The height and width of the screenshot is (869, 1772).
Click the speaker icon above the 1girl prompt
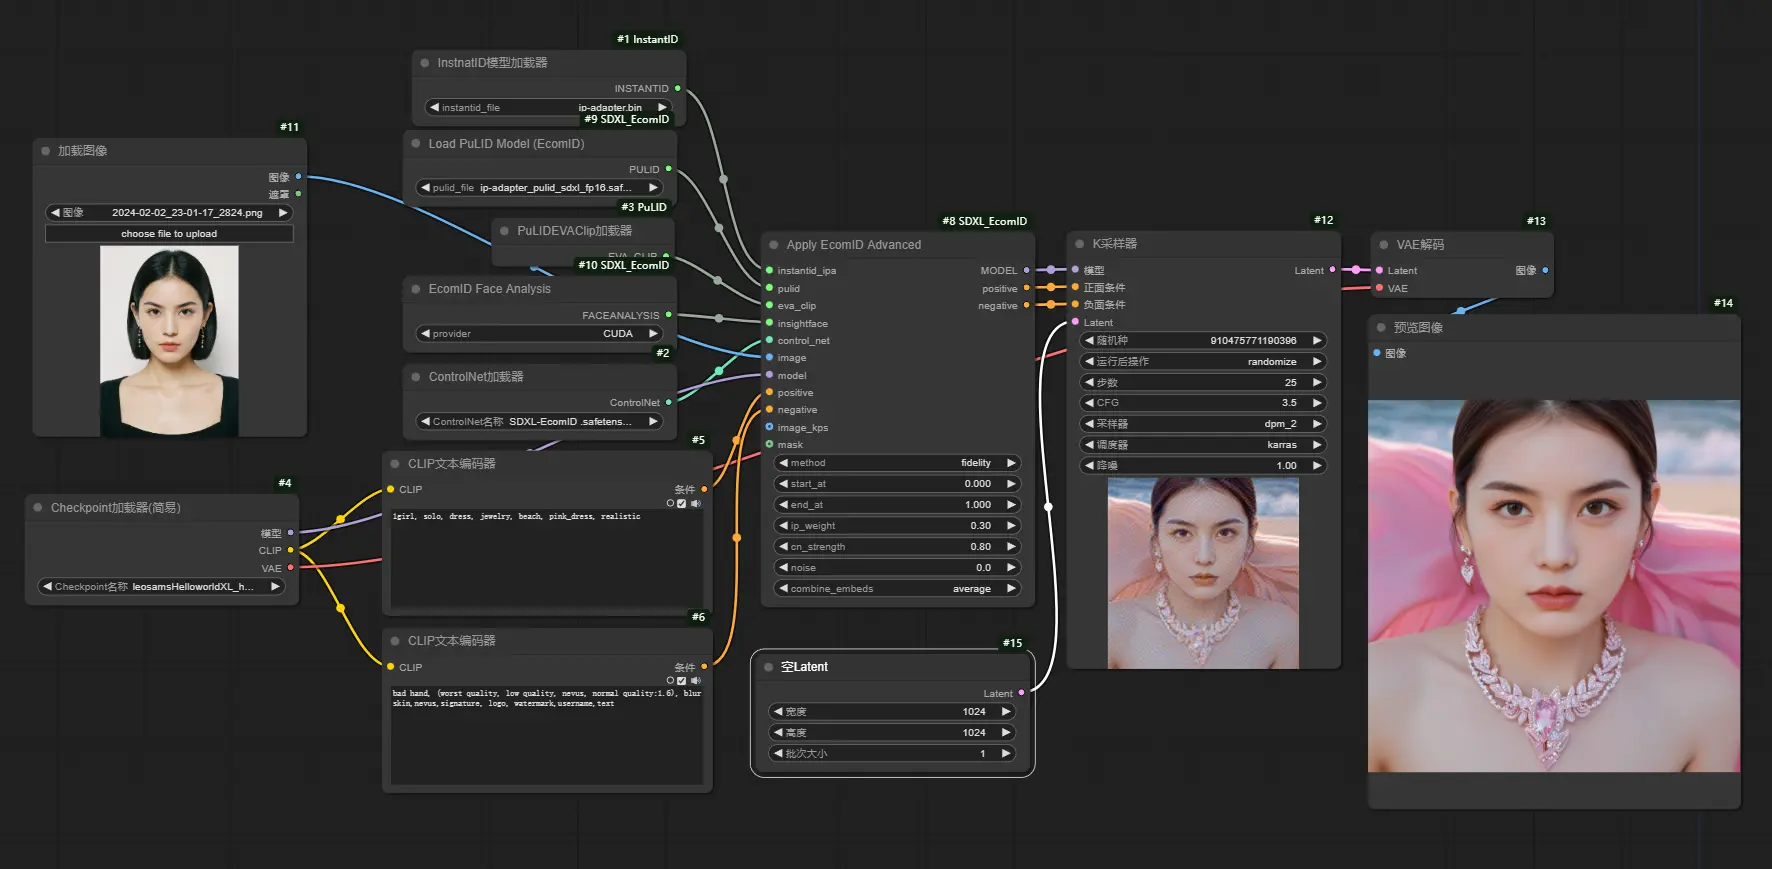[696, 504]
